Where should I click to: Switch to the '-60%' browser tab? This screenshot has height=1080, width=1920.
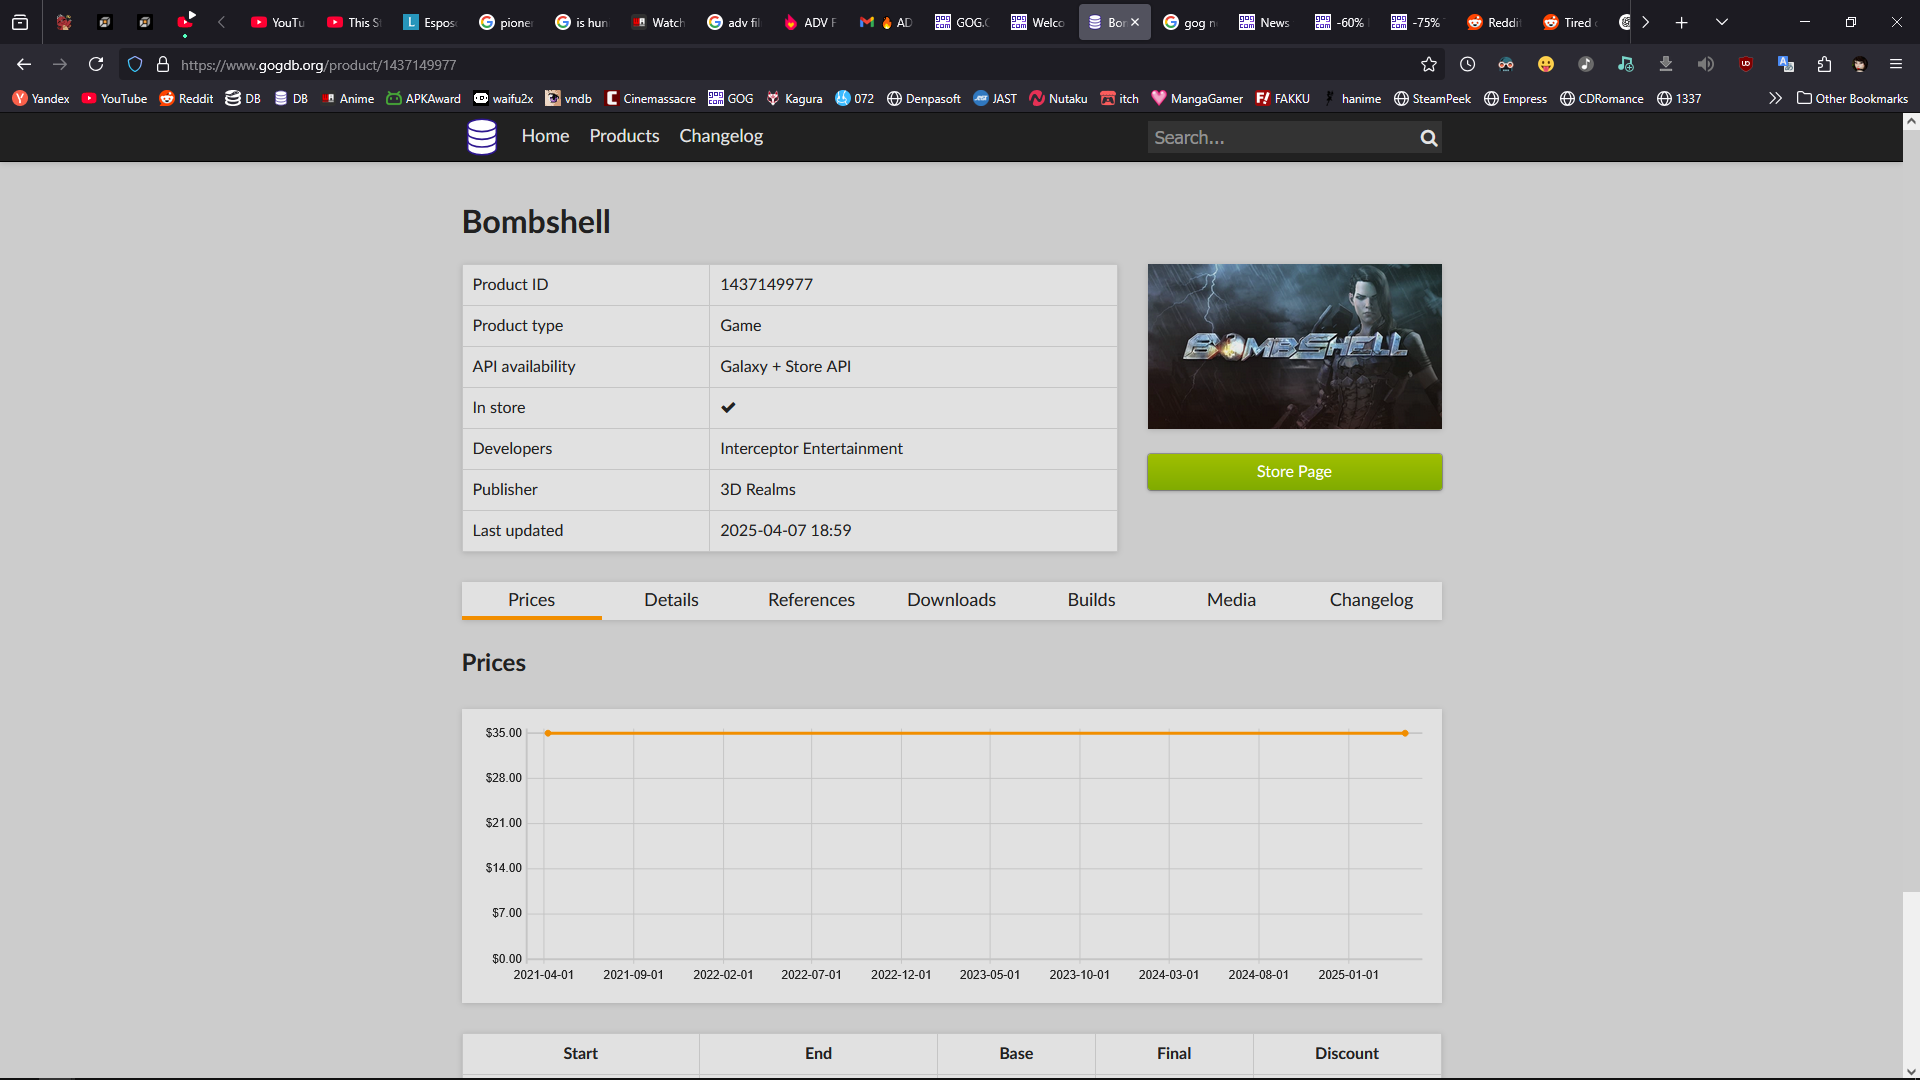point(1341,22)
